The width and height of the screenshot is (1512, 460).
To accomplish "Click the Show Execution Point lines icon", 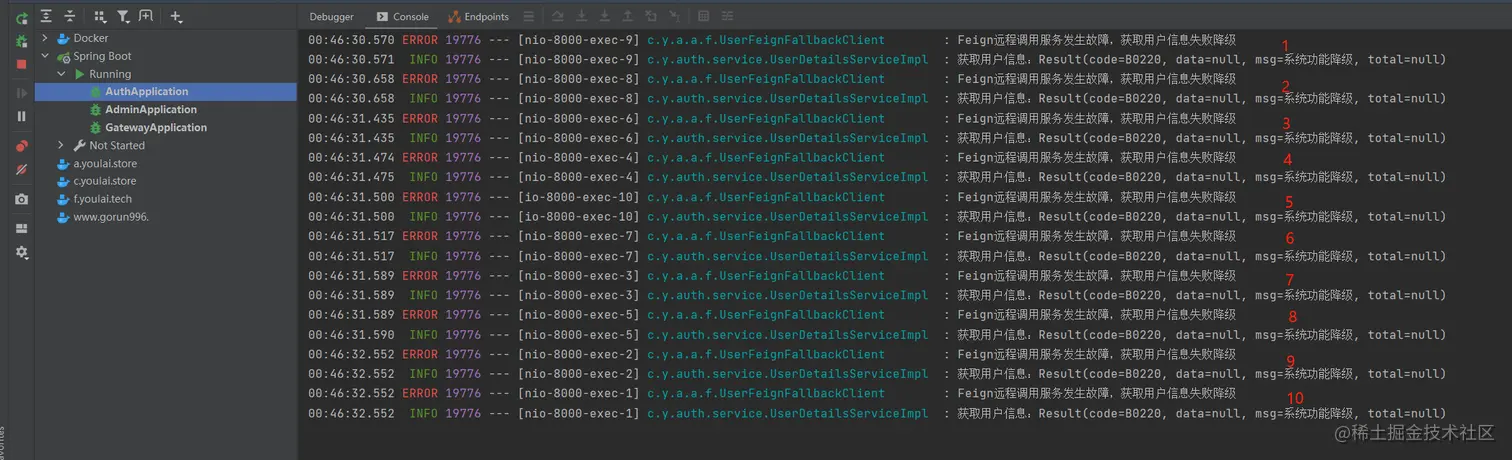I will tap(528, 17).
